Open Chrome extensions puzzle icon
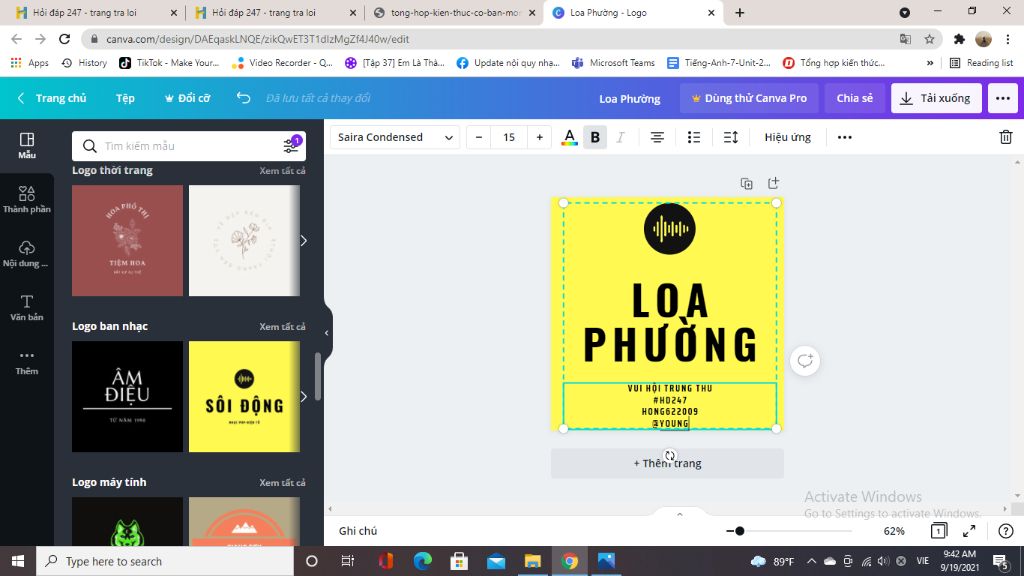Screen dimensions: 1024x576 (959, 39)
